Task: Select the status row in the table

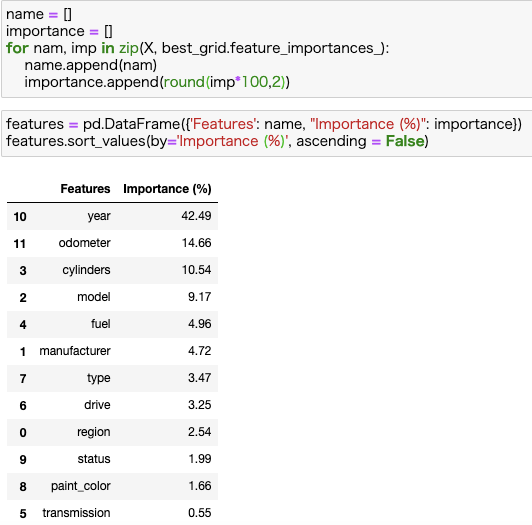Action: 112,459
